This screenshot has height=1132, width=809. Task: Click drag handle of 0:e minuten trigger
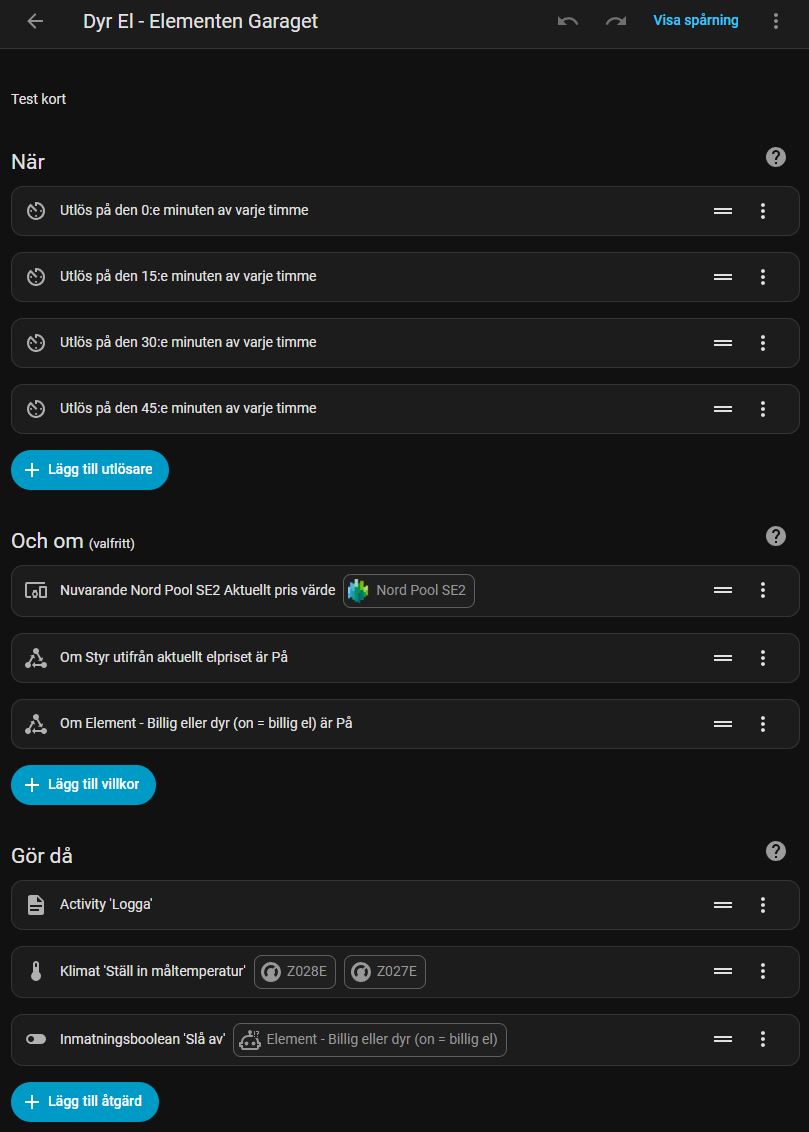(723, 211)
